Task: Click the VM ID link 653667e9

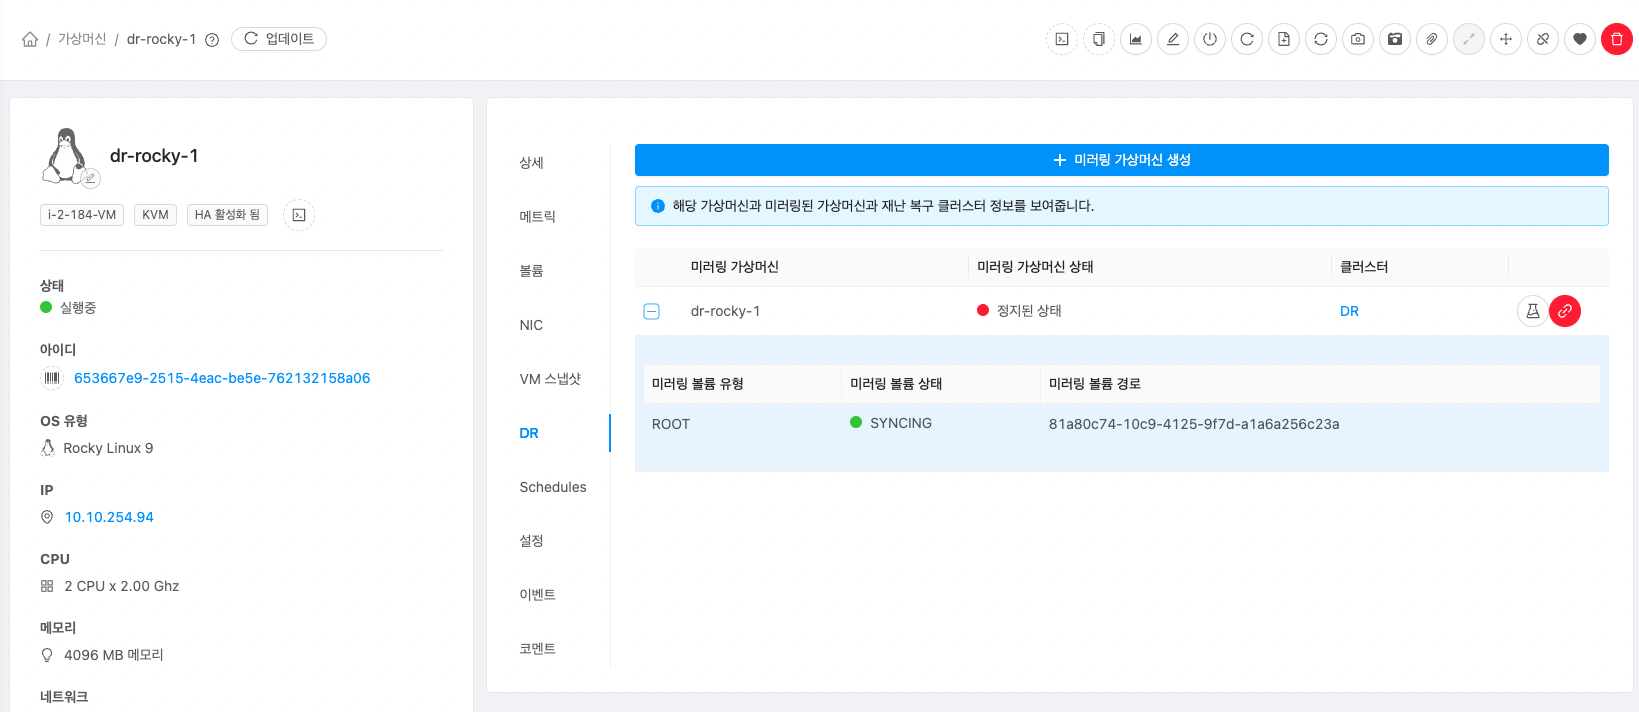Action: pyautogui.click(x=222, y=378)
